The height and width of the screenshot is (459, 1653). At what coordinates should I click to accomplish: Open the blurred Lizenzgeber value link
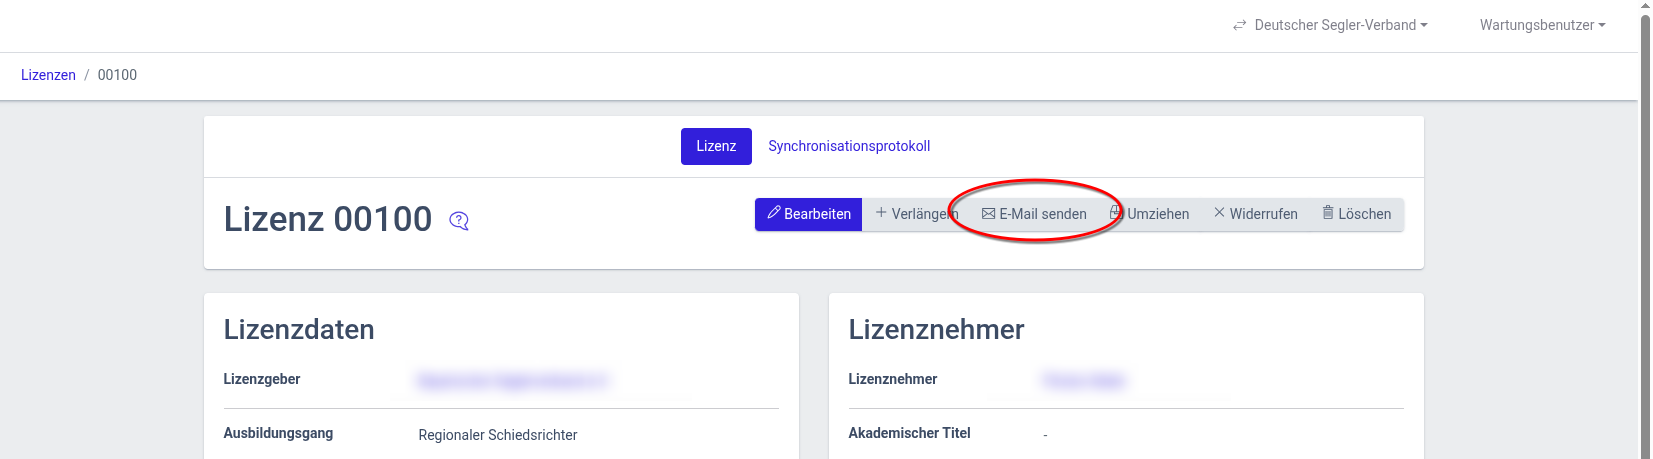coord(512,380)
